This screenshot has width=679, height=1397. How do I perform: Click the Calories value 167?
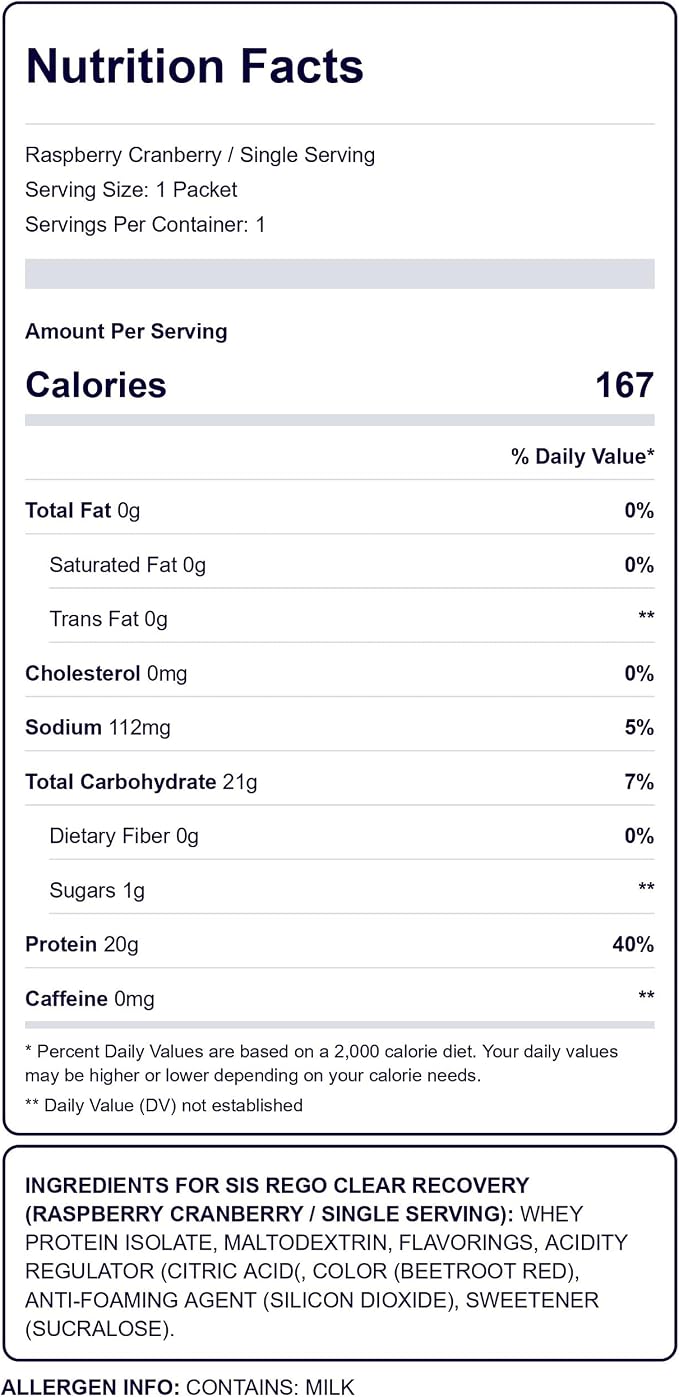point(625,385)
